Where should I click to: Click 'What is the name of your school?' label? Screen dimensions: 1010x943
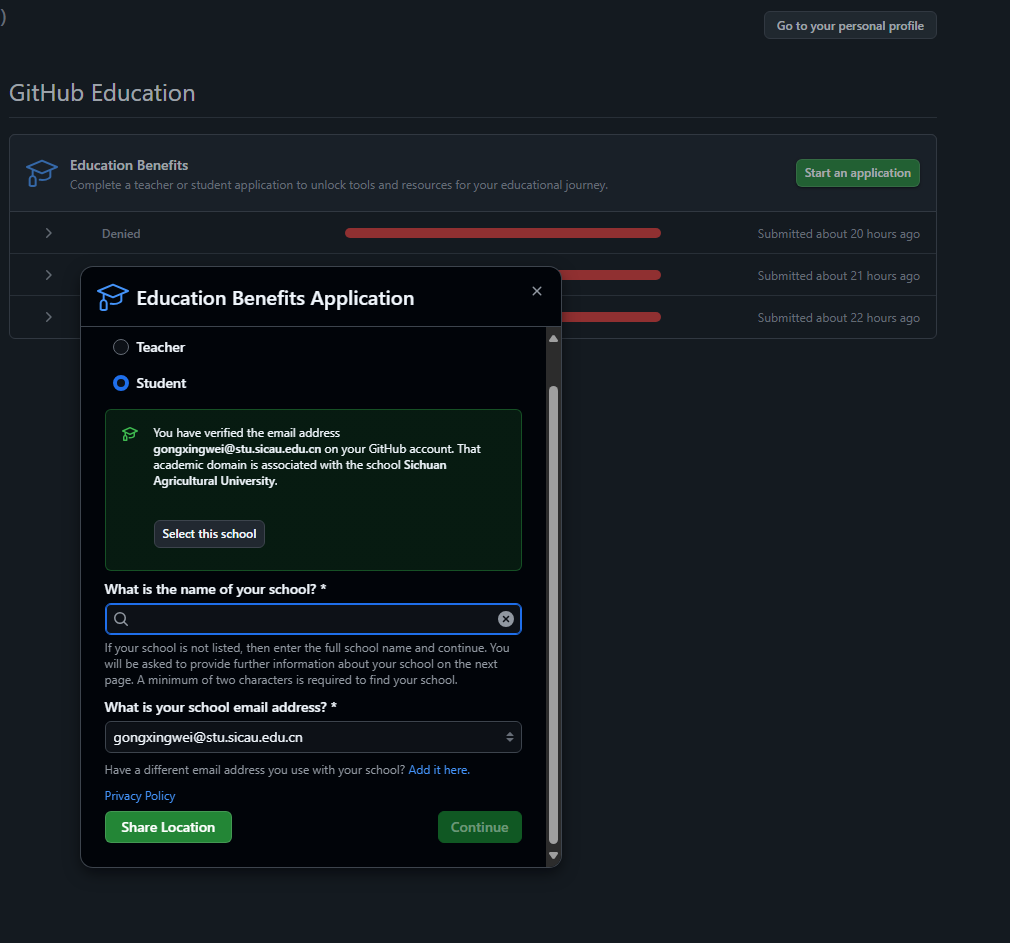215,589
